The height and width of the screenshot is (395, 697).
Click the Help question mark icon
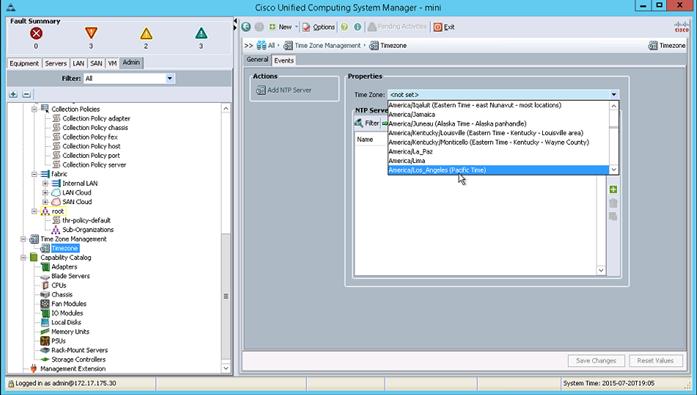pos(344,27)
